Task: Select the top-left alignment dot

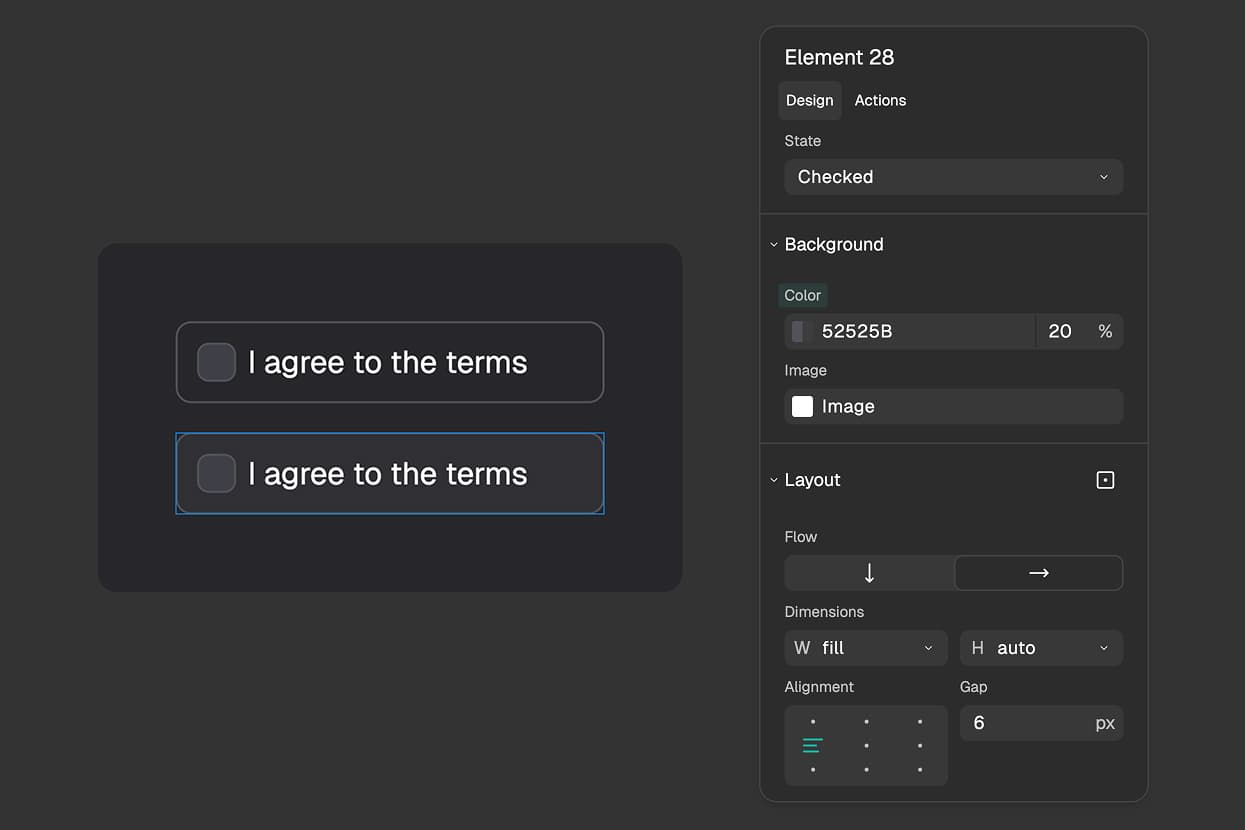Action: point(813,720)
